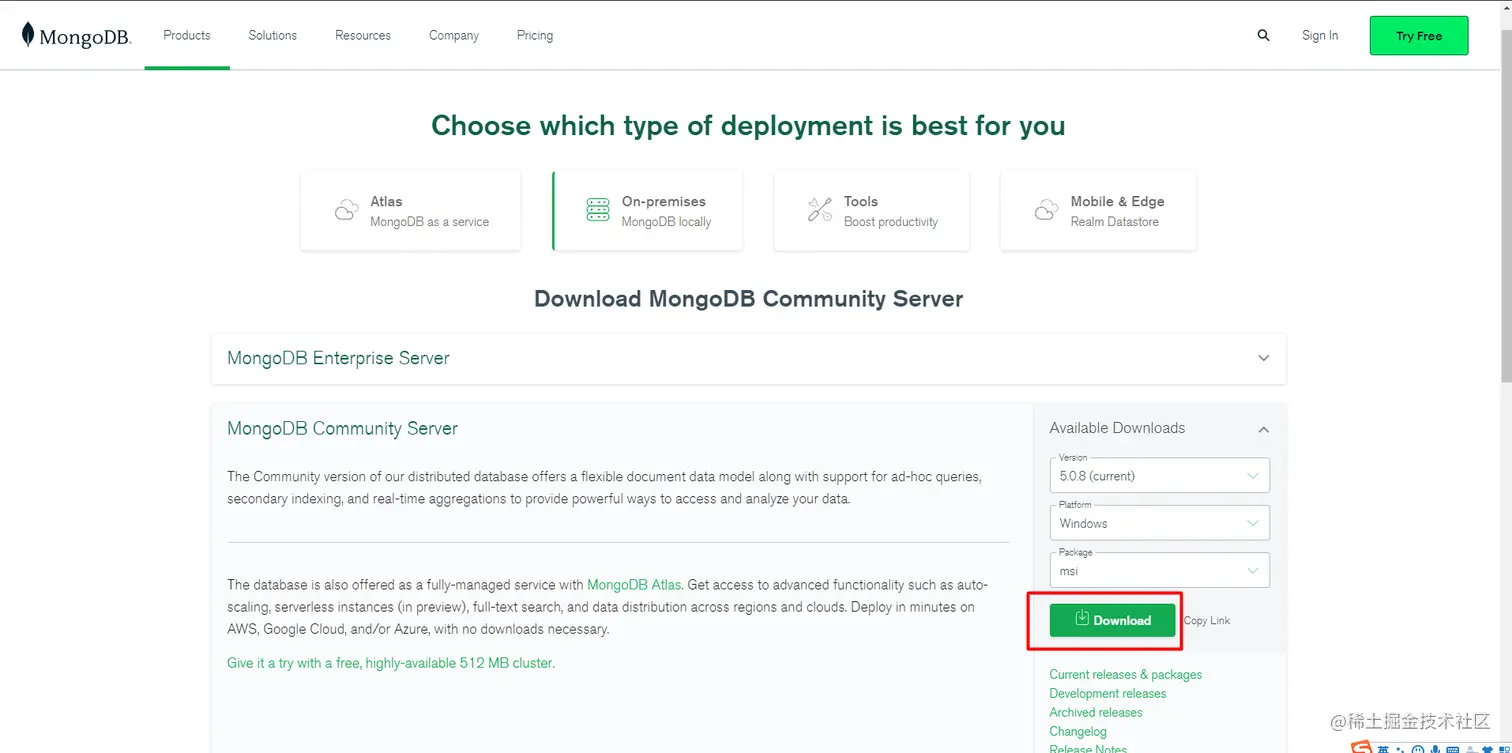Select the Mobile & Edge card

coord(1098,210)
